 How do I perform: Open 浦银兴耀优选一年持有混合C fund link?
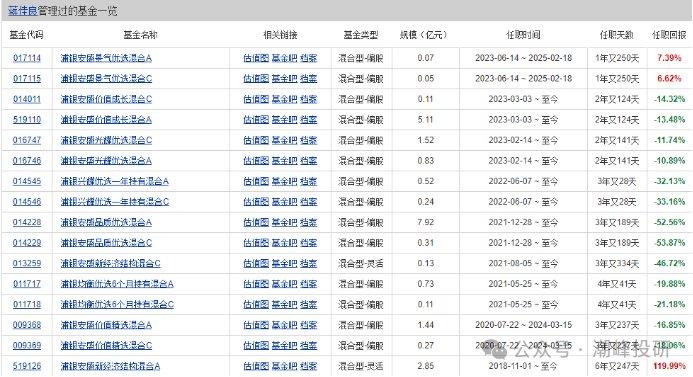point(114,202)
